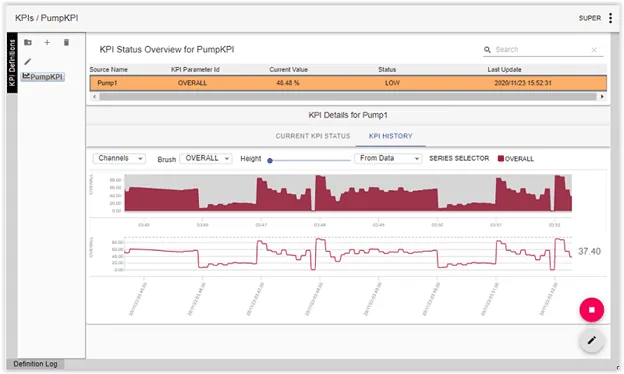Click on the OVERALL line chart
Image resolution: width=624 pixels, height=374 pixels.
pos(348,254)
